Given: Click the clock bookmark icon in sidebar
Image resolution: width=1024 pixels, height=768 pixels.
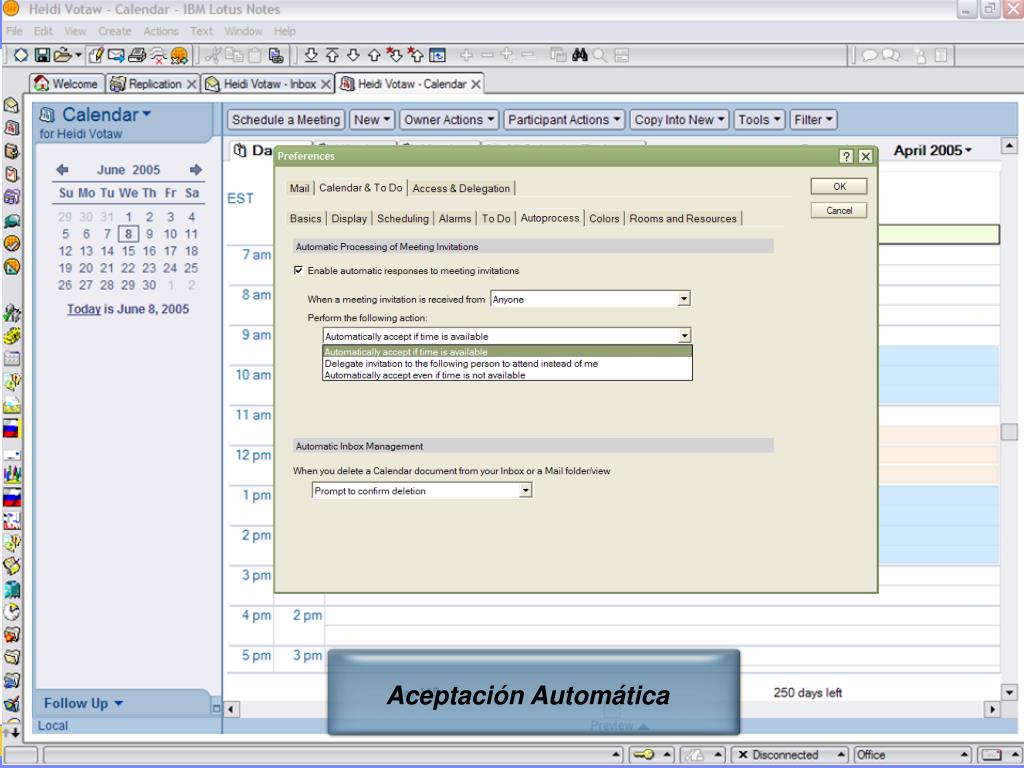Looking at the screenshot, I should [12, 612].
